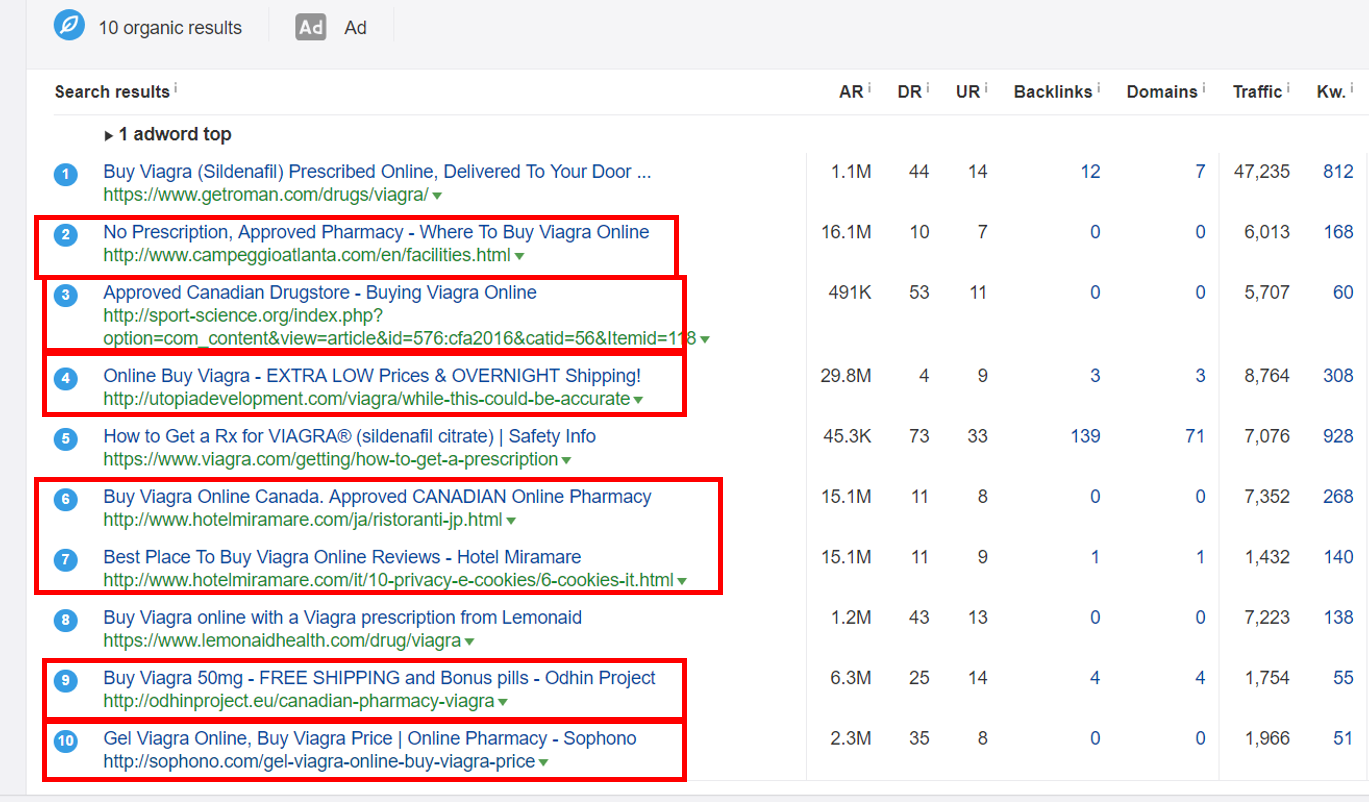Click AR value 29.8M
This screenshot has height=802, width=1369.
coord(846,376)
